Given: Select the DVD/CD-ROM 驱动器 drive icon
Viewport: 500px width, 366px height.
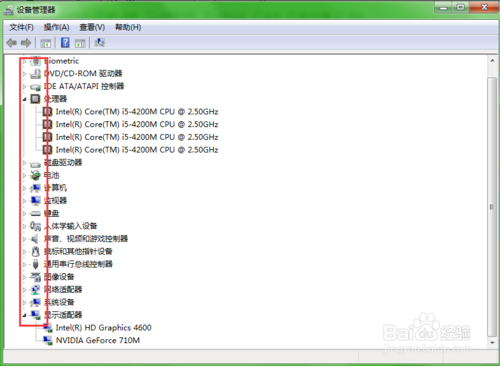Looking at the screenshot, I should tap(36, 74).
